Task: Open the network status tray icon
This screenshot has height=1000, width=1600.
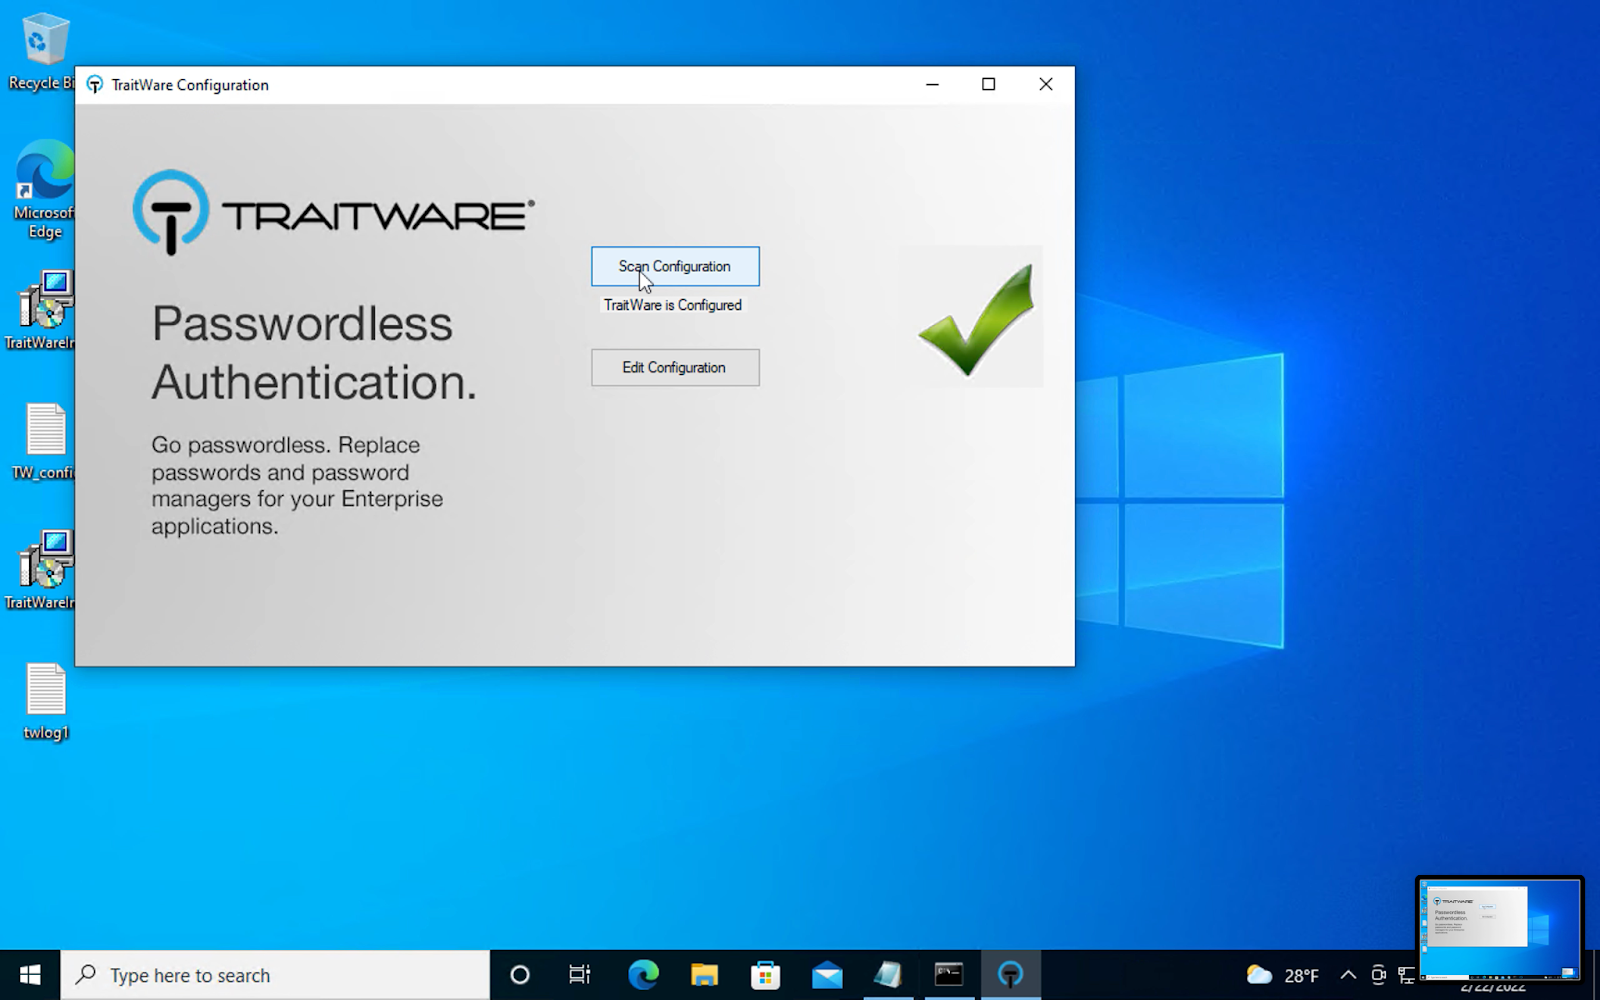Action: [x=1405, y=975]
